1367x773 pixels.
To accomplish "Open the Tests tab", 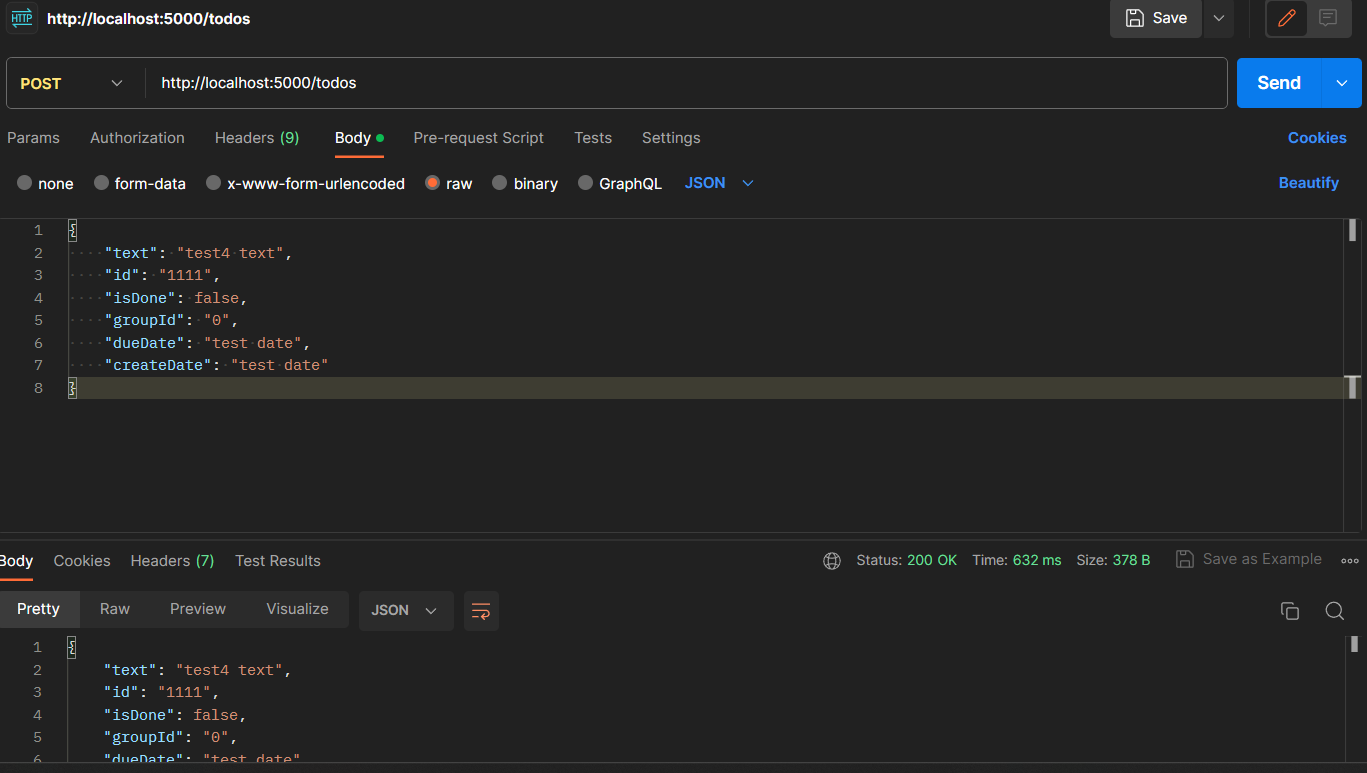I will pyautogui.click(x=593, y=138).
